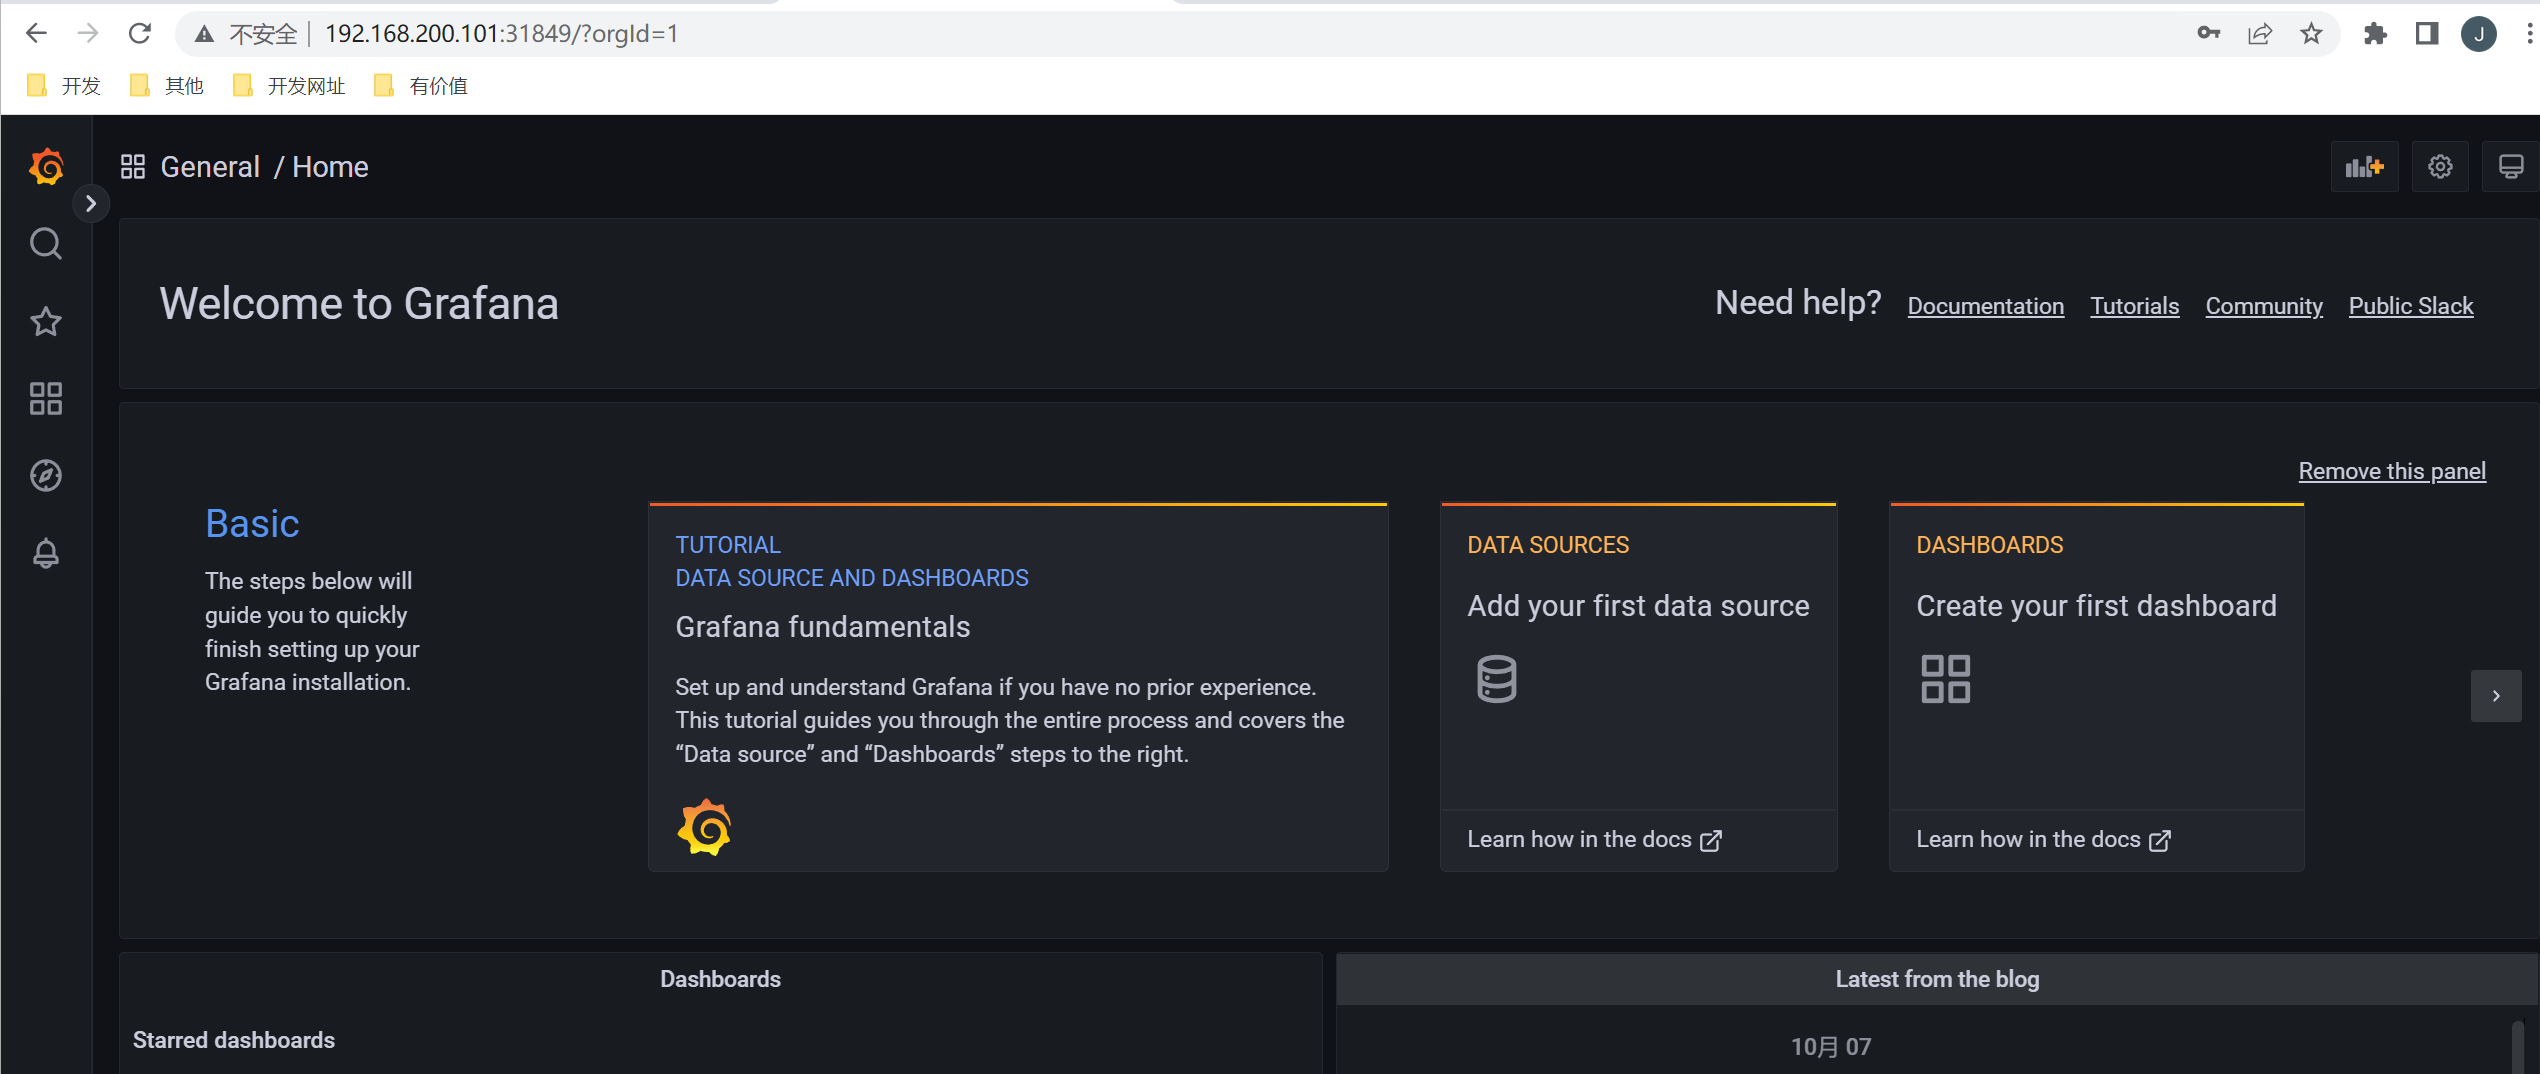Image resolution: width=2540 pixels, height=1074 pixels.
Task: Bookmark this page with star icon
Action: [x=2311, y=34]
